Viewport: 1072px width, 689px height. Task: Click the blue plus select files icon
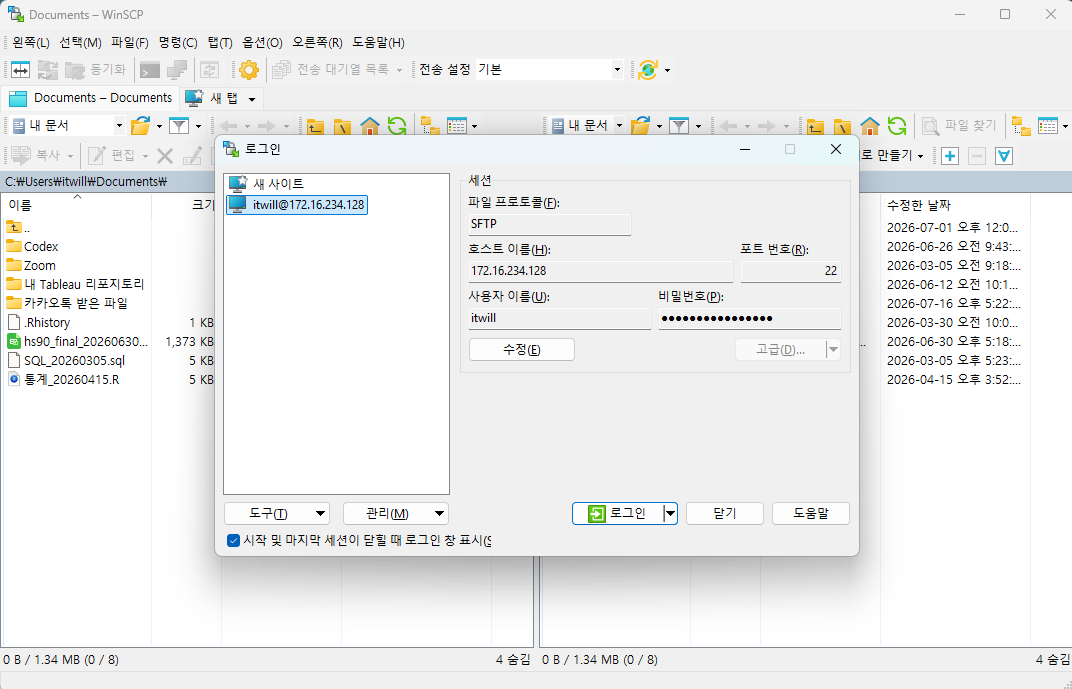950,156
